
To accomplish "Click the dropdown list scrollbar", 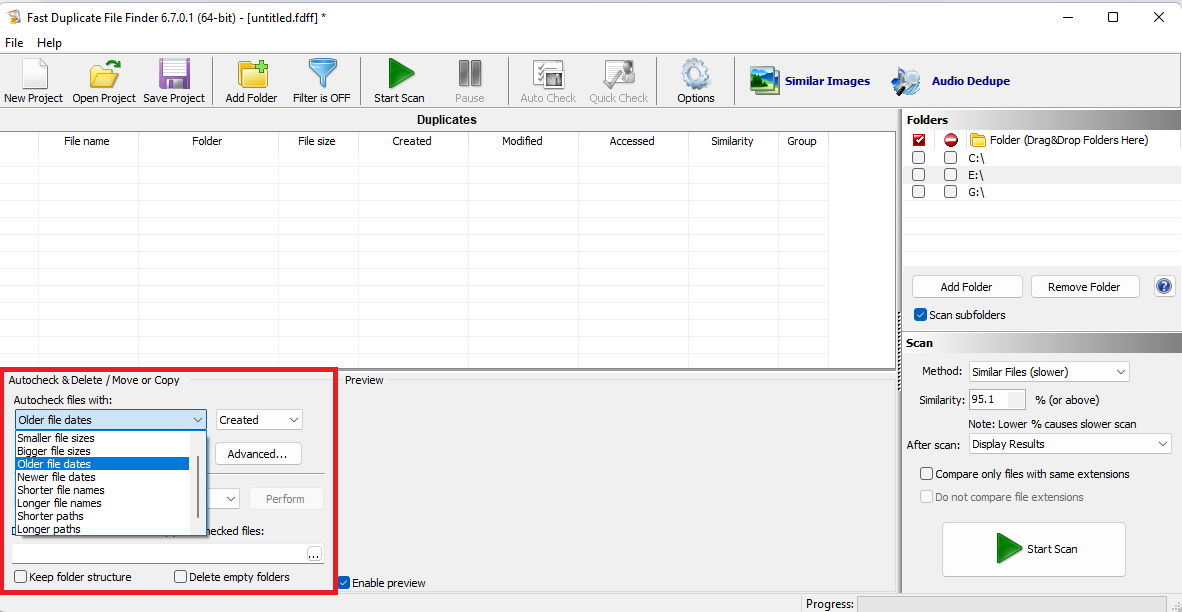I will pyautogui.click(x=198, y=486).
